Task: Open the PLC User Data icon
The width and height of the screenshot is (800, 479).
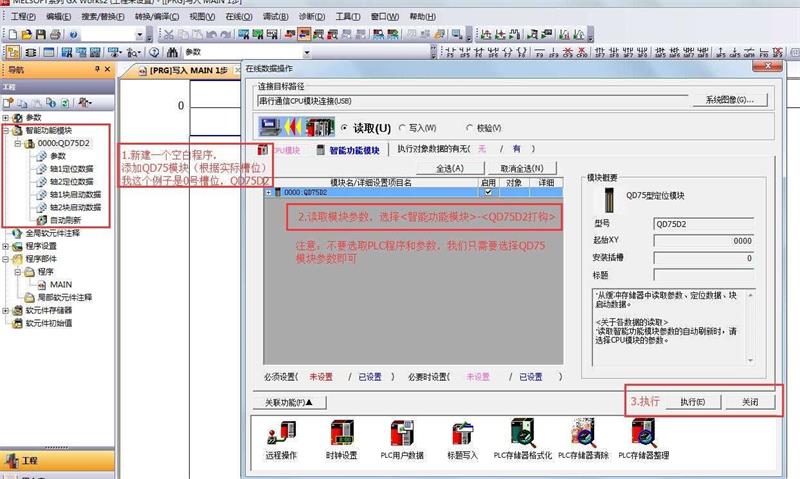Action: (x=402, y=433)
